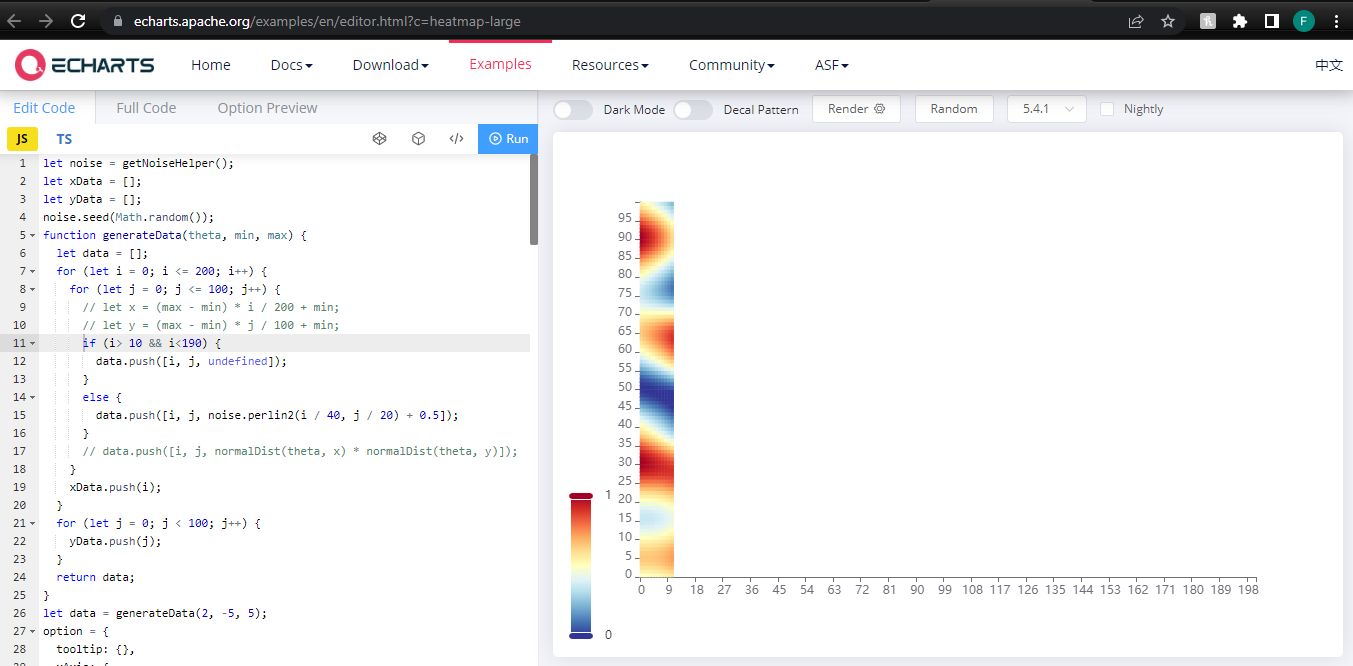The image size is (1353, 666).
Task: Turn on Decal Pattern toggle
Action: point(692,109)
